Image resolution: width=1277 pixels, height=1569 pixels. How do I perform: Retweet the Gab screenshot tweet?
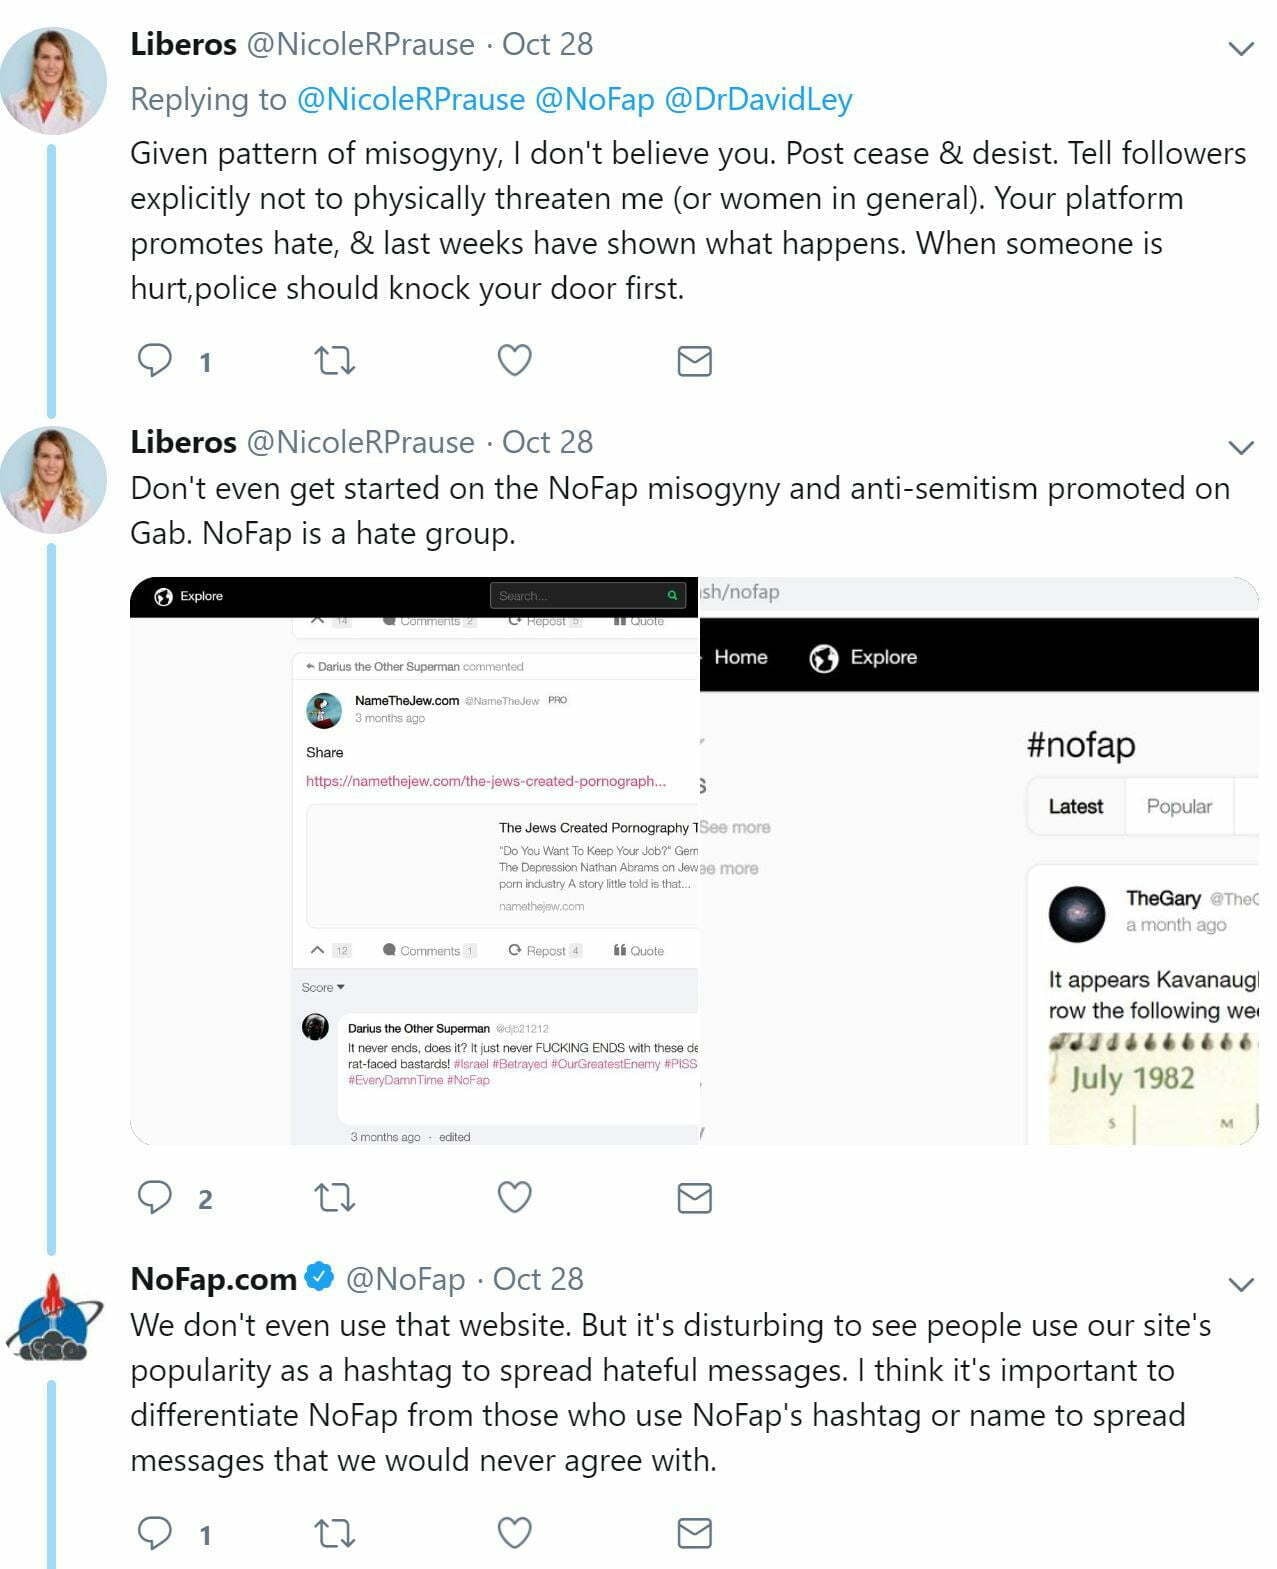pos(334,1197)
